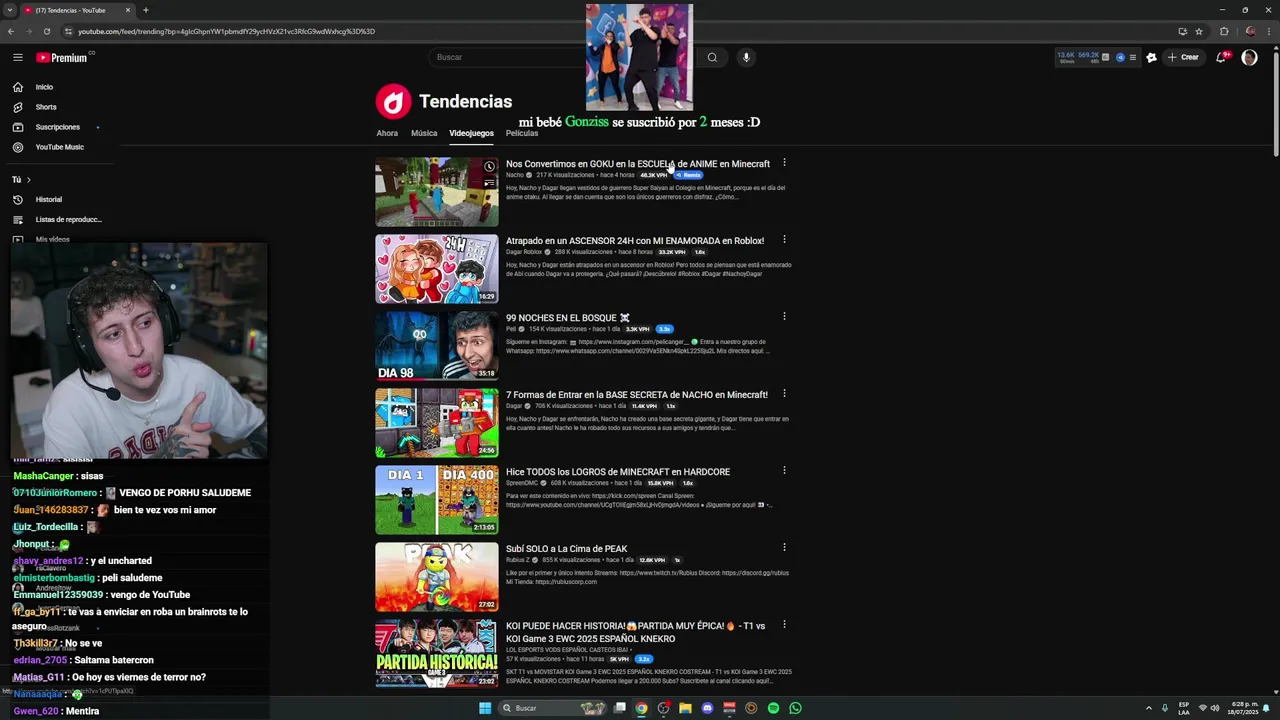Open options for LOGROS DE MINECRAFT video
1280x720 pixels.
point(784,470)
